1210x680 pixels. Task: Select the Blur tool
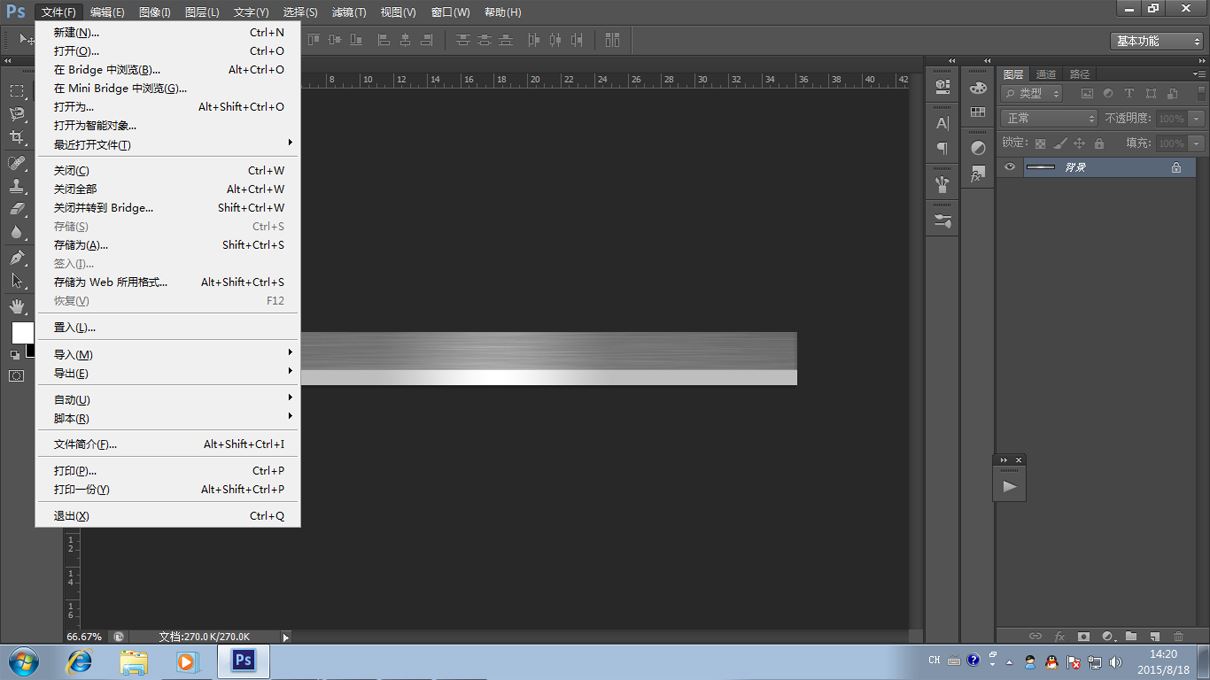pyautogui.click(x=17, y=232)
